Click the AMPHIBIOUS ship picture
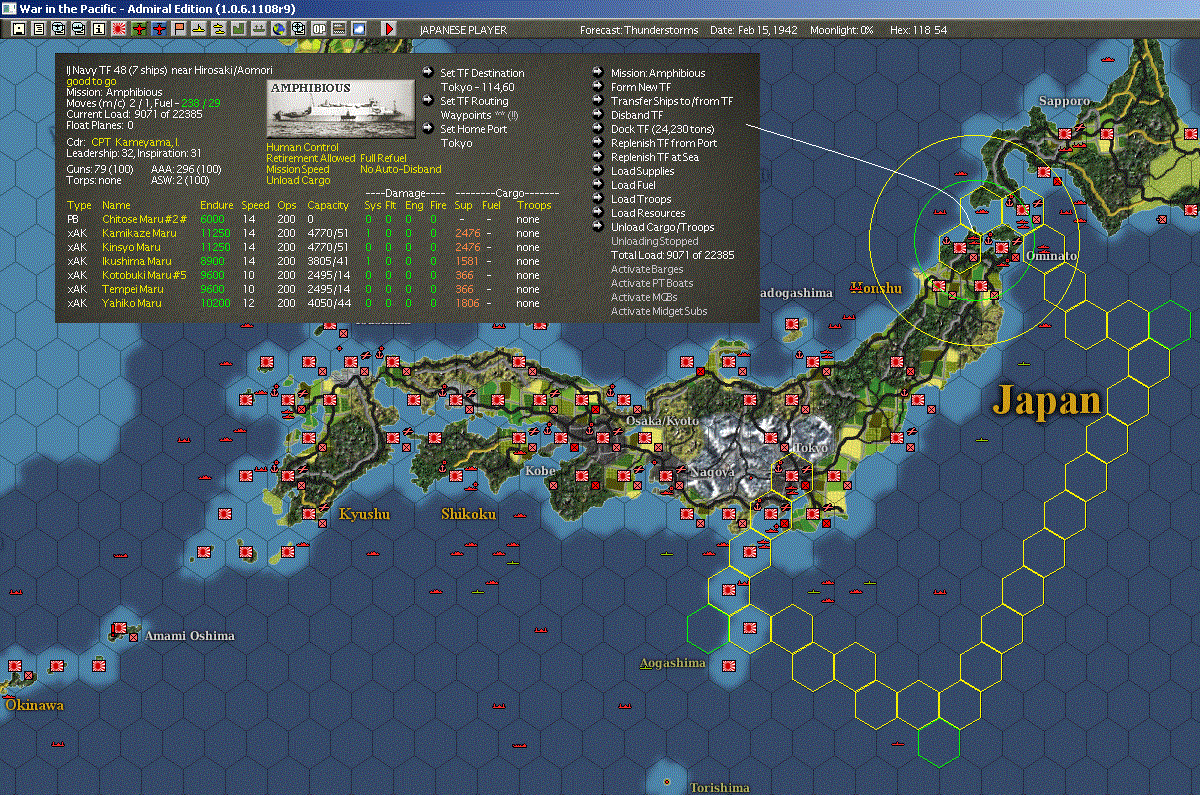This screenshot has height=795, width=1200. 340,109
